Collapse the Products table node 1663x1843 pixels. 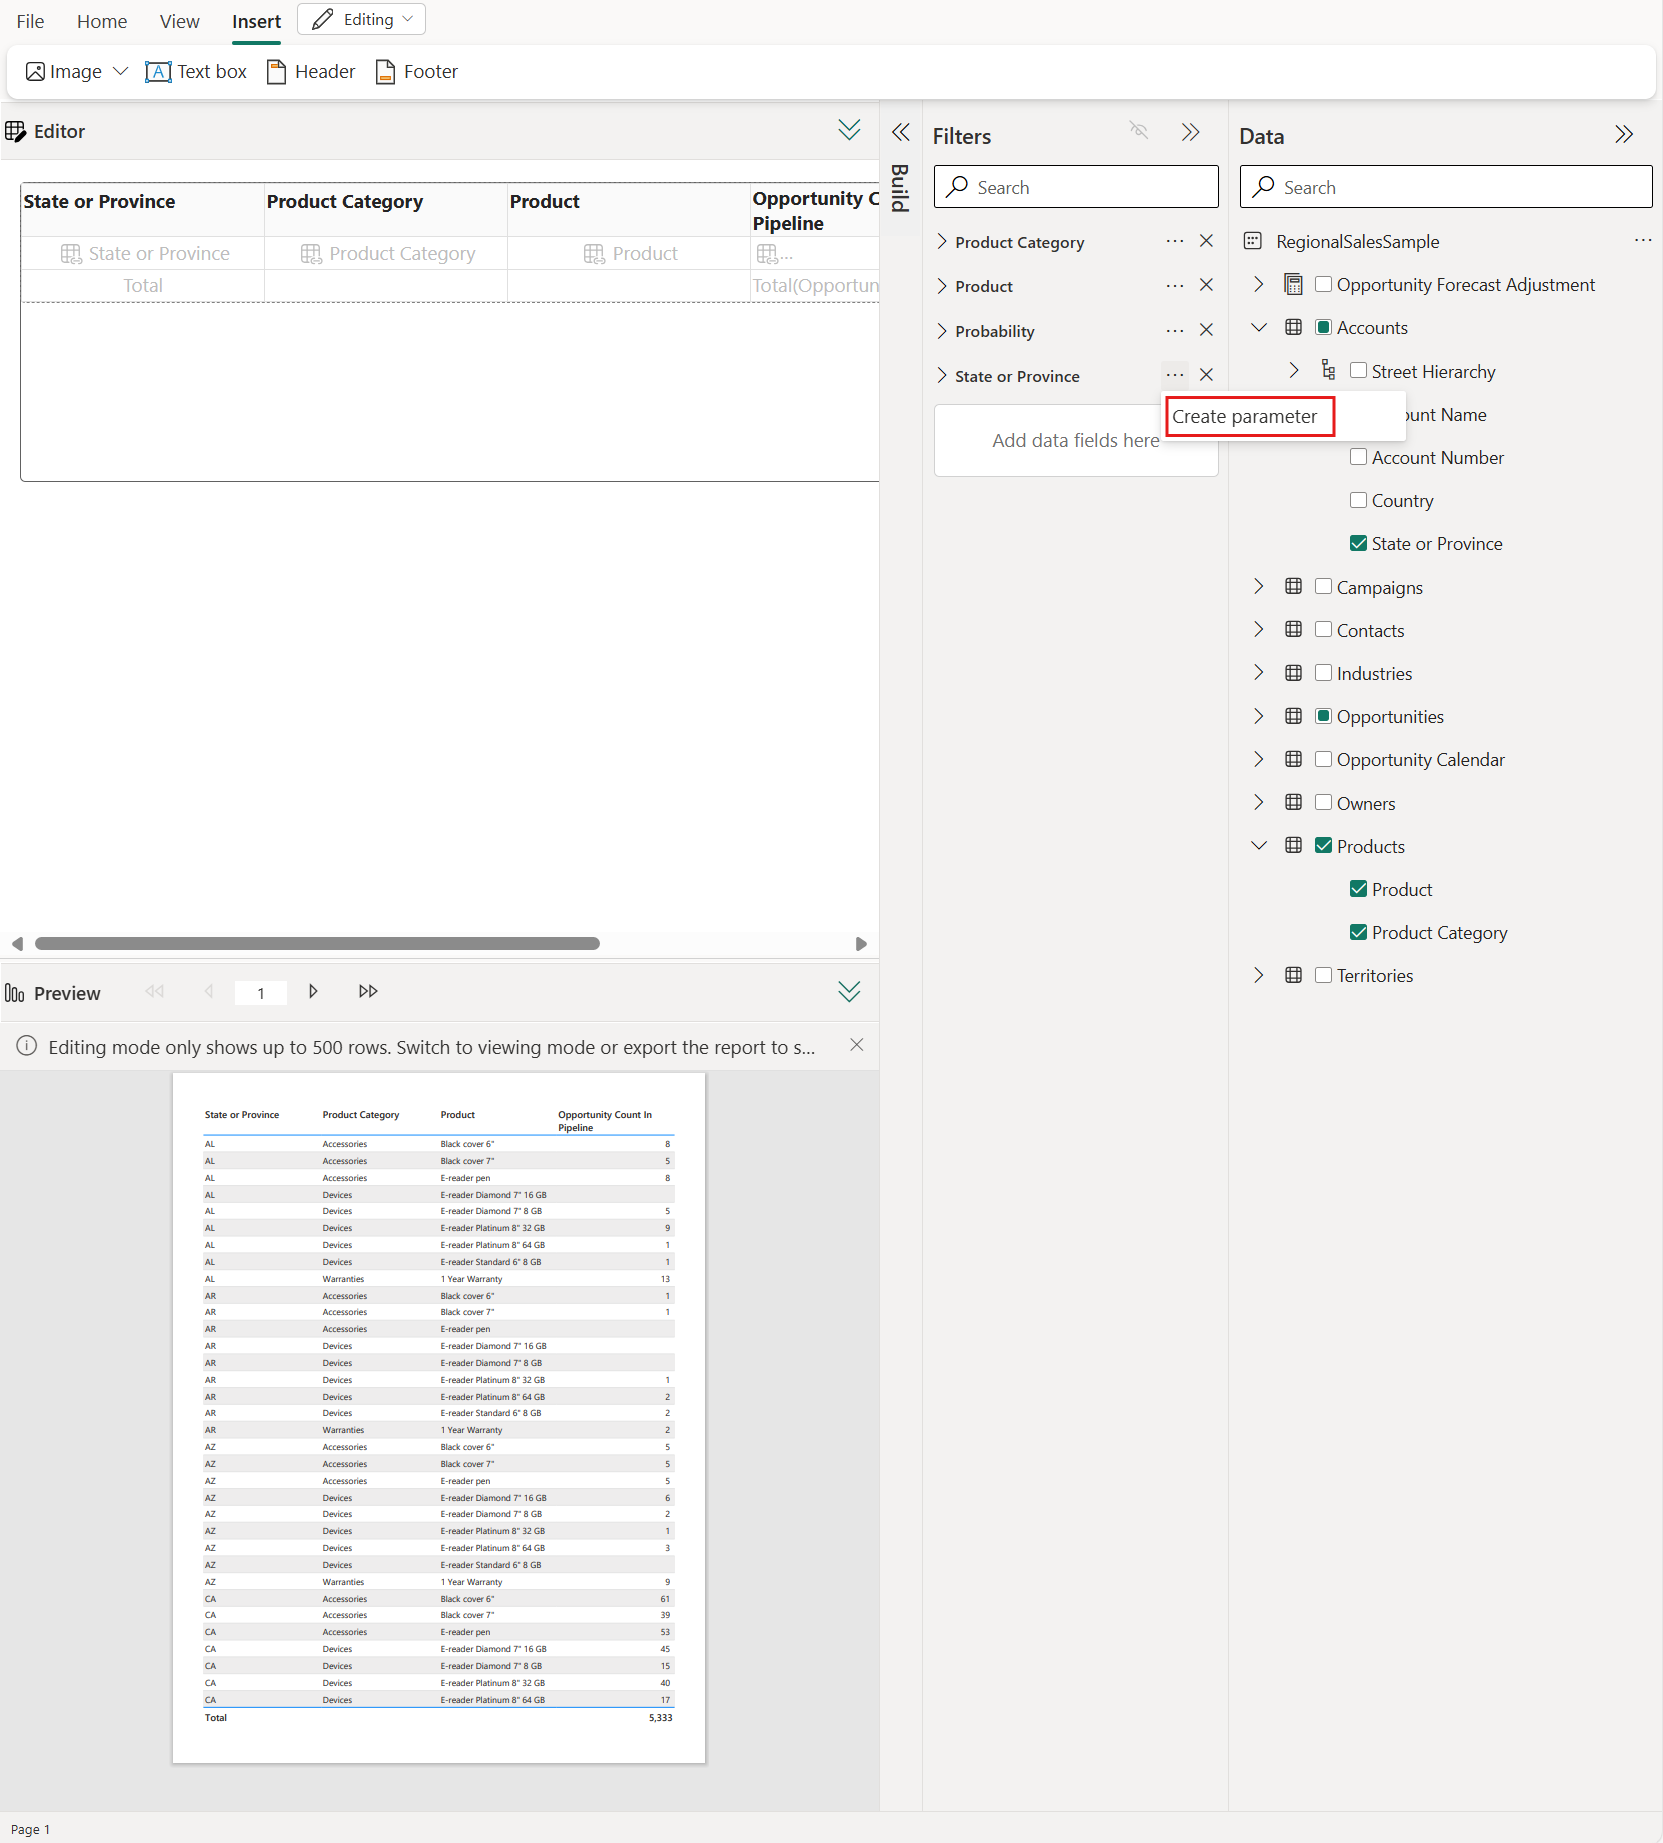[x=1259, y=846]
